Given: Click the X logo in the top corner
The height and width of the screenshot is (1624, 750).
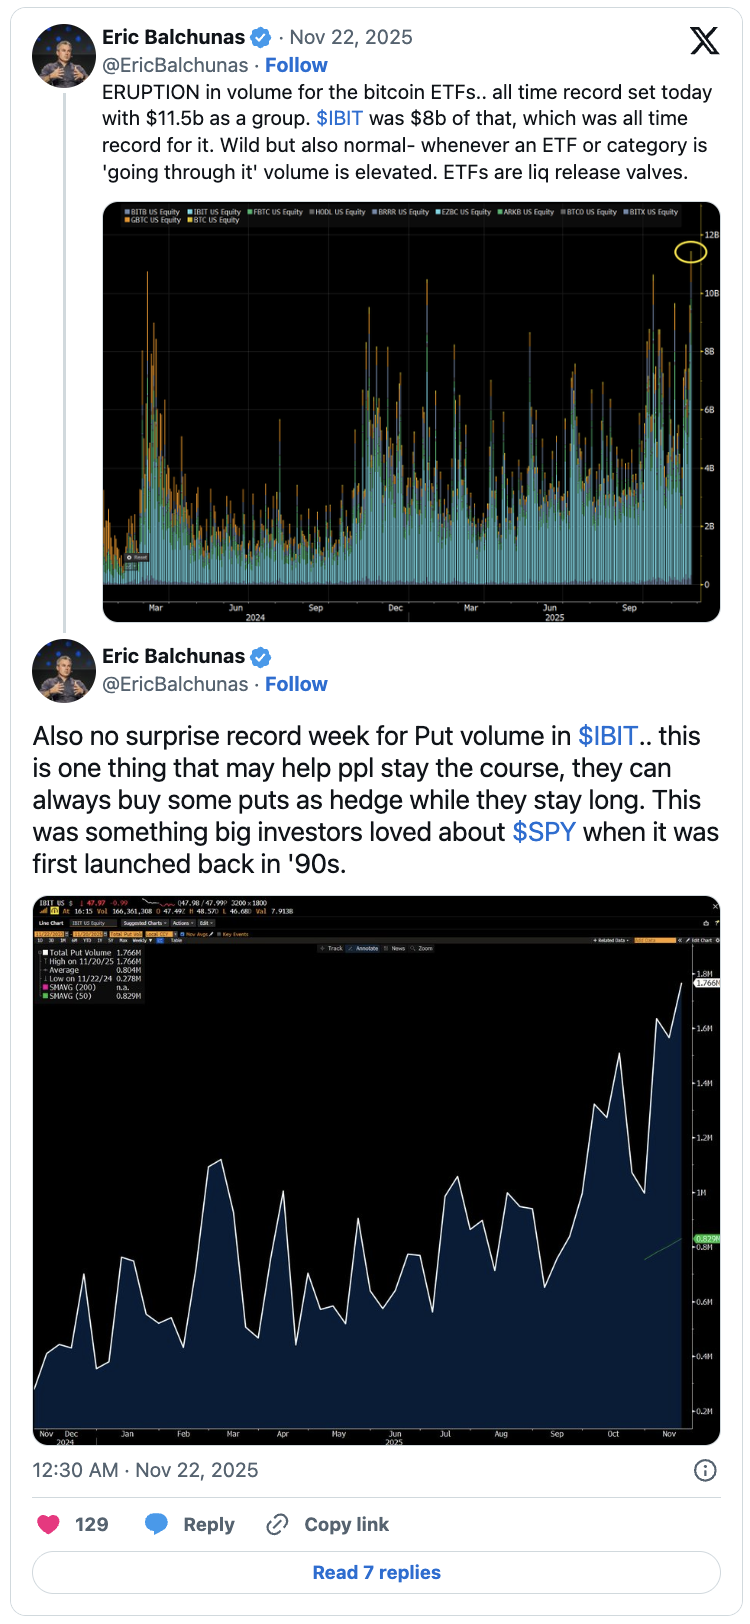Looking at the screenshot, I should click(704, 41).
